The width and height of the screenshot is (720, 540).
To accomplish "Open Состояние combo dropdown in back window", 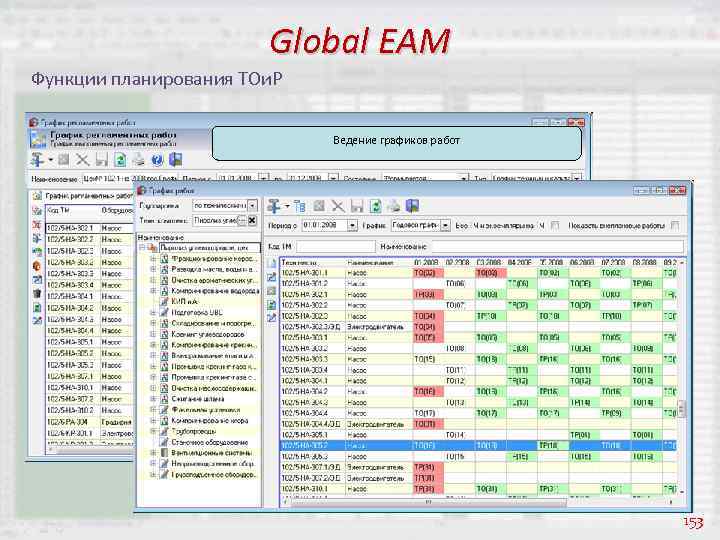I will [x=464, y=178].
